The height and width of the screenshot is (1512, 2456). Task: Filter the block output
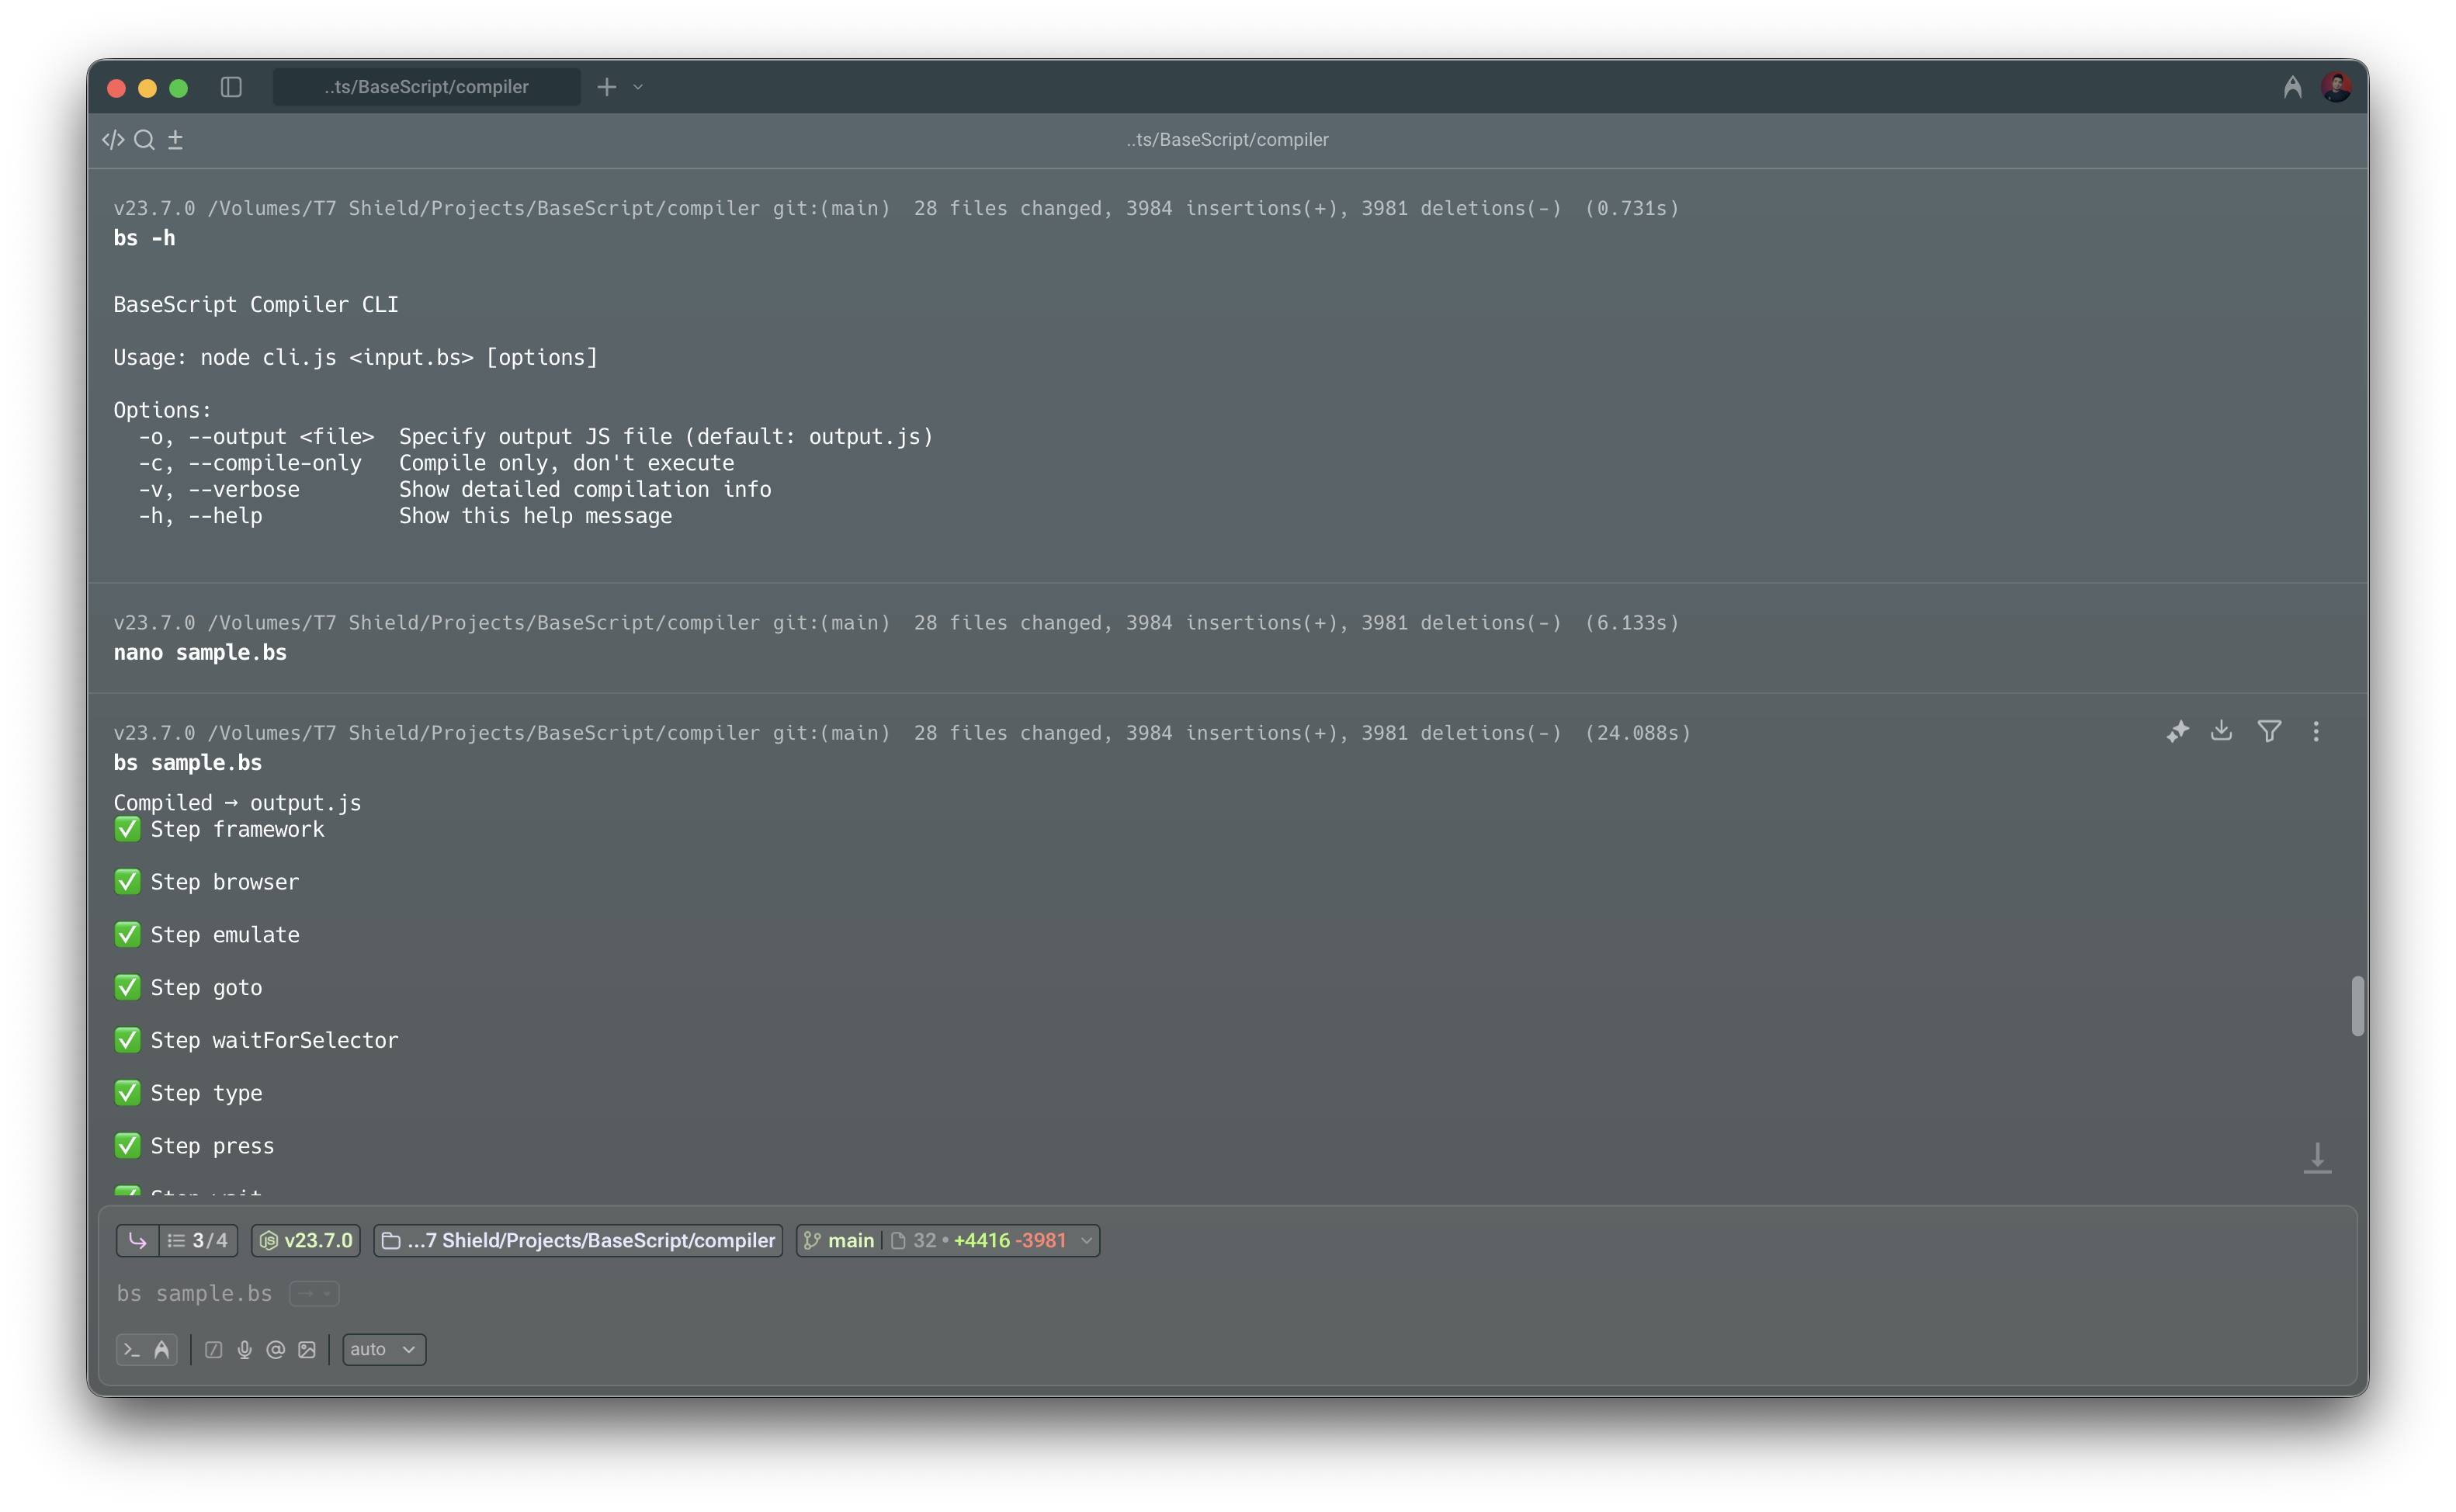2269,731
